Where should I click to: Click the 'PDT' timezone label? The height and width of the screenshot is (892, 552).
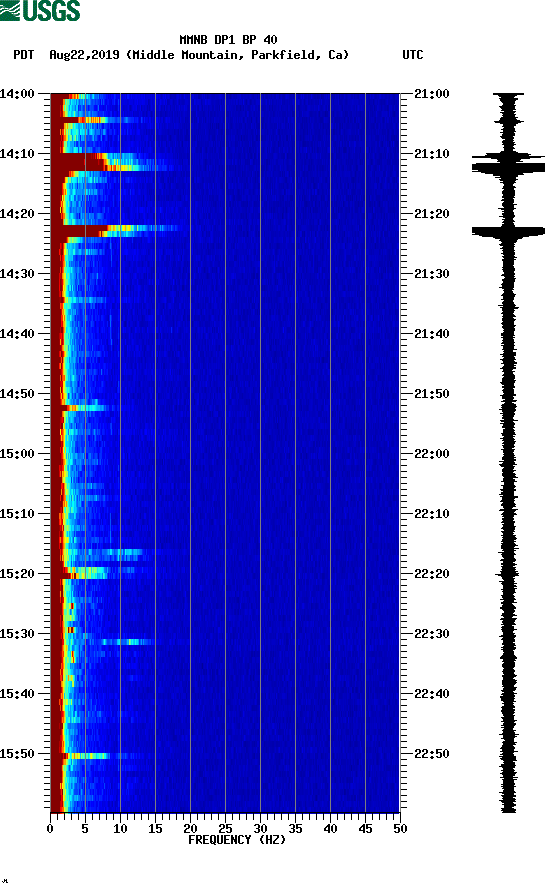(x=24, y=55)
